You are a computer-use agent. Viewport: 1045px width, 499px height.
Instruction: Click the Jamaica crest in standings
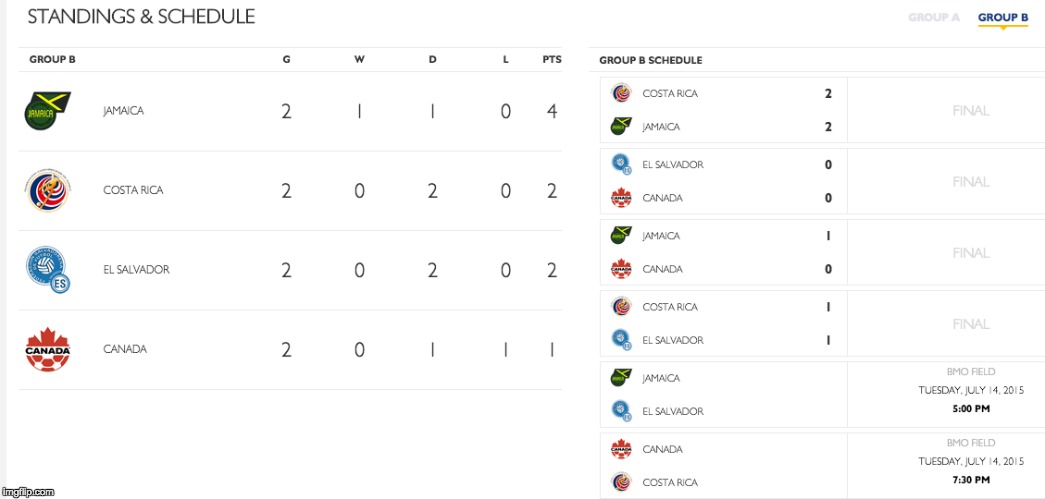(48, 111)
